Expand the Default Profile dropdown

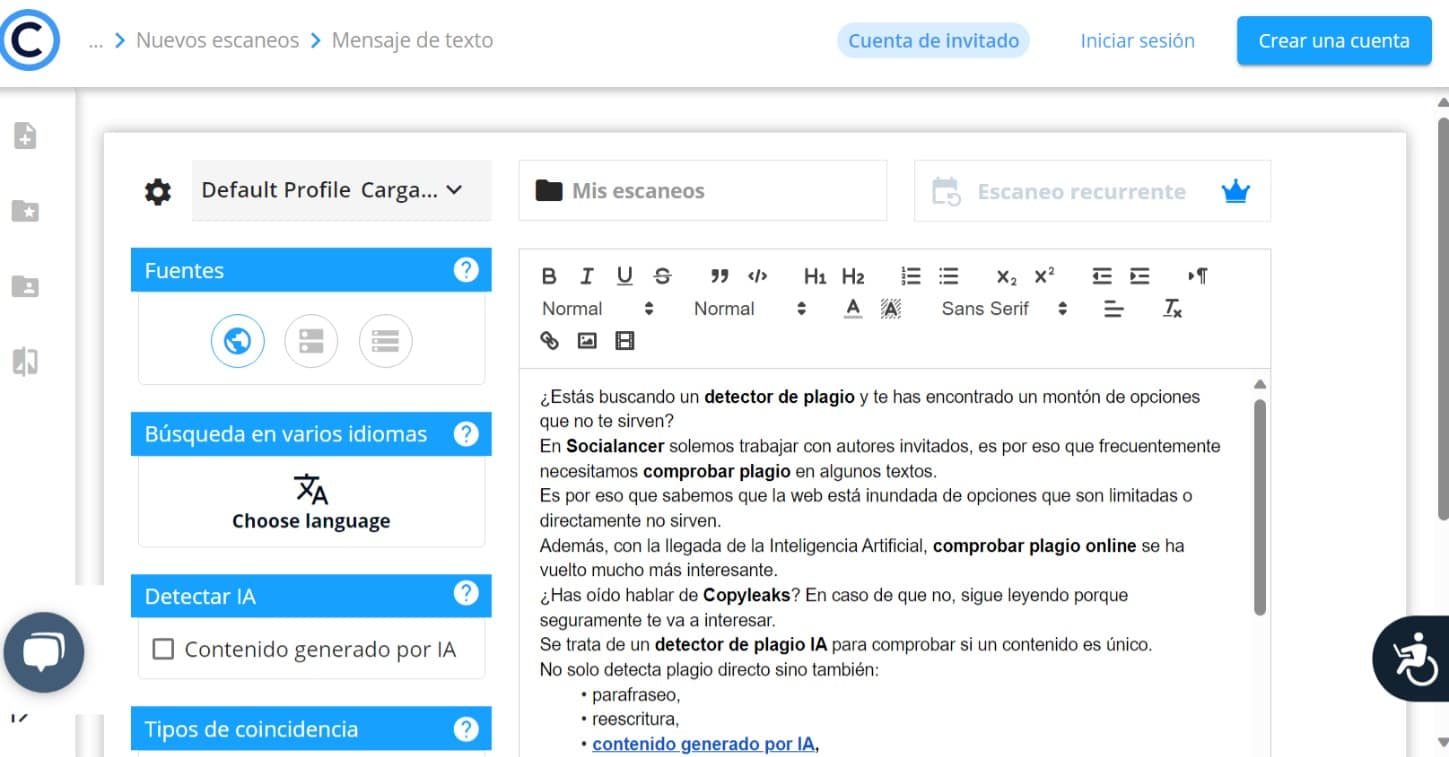(341, 190)
